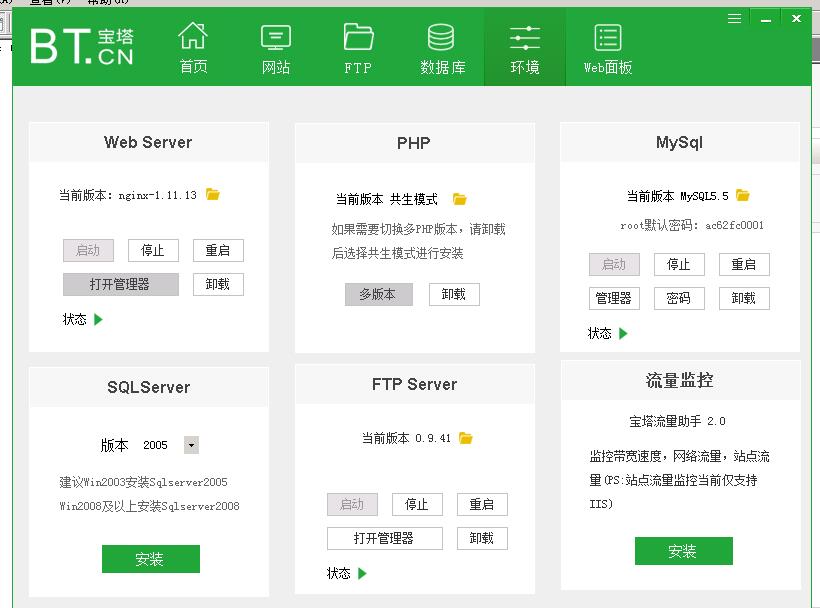
Task: Stop FTP Server with 停止
Action: pos(417,504)
